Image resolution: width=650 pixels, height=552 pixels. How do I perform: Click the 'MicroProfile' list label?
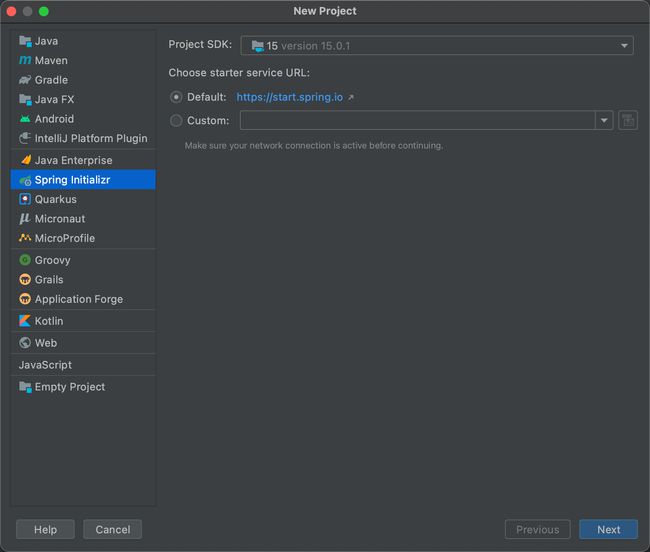(x=65, y=238)
